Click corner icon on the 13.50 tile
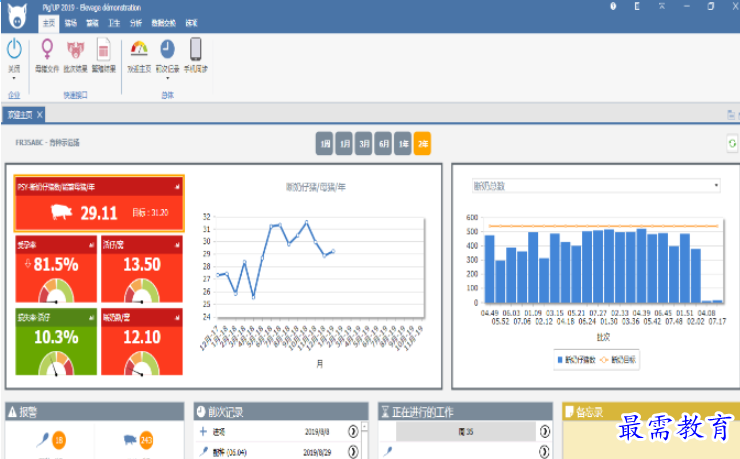 point(177,245)
